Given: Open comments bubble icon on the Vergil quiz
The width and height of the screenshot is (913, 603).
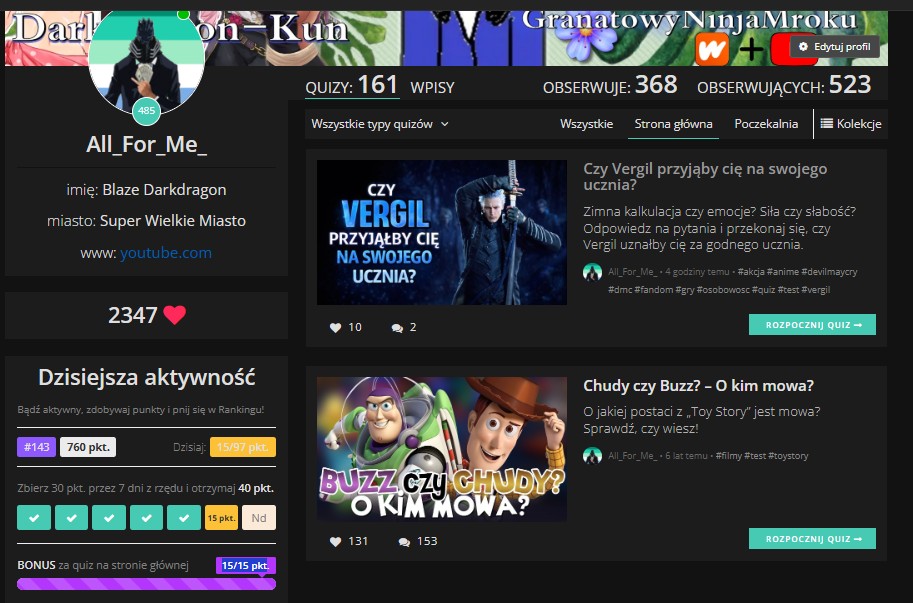Looking at the screenshot, I should (397, 327).
